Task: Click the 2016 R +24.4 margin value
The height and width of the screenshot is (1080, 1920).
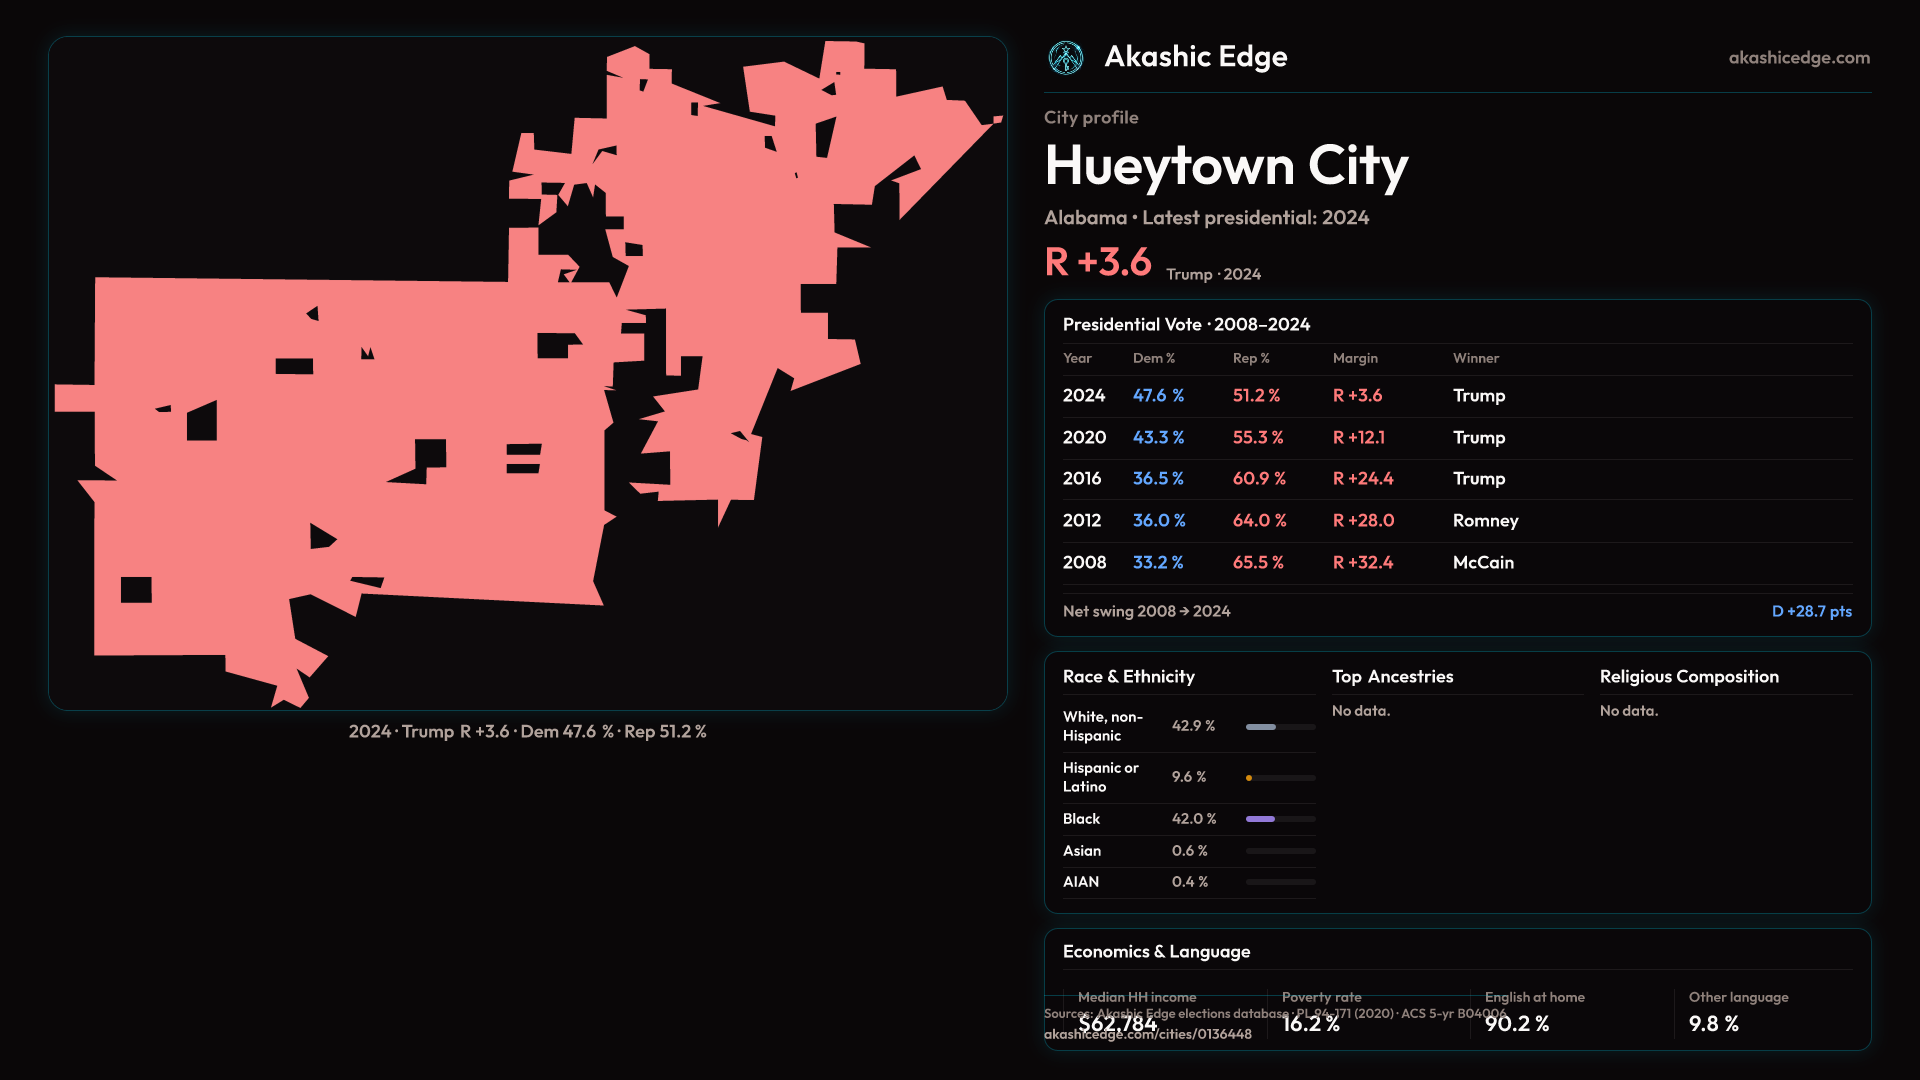Action: click(x=1362, y=479)
